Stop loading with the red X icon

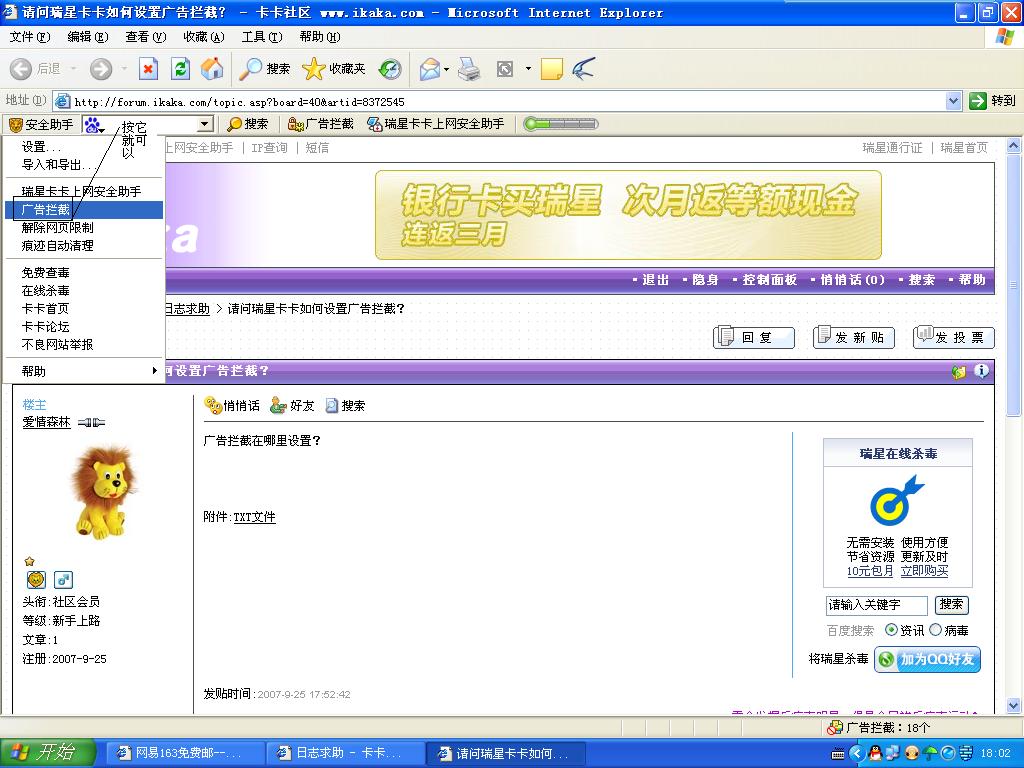coord(149,69)
